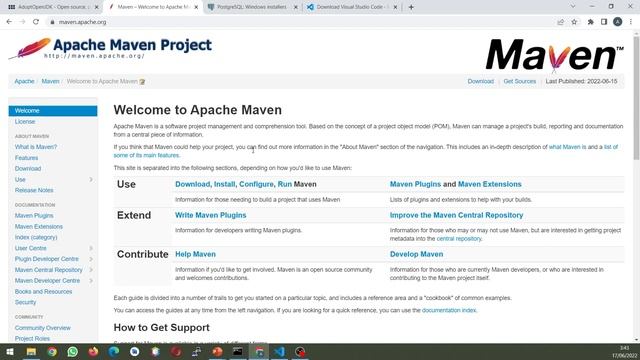Open Features in the sidebar

coord(27,158)
